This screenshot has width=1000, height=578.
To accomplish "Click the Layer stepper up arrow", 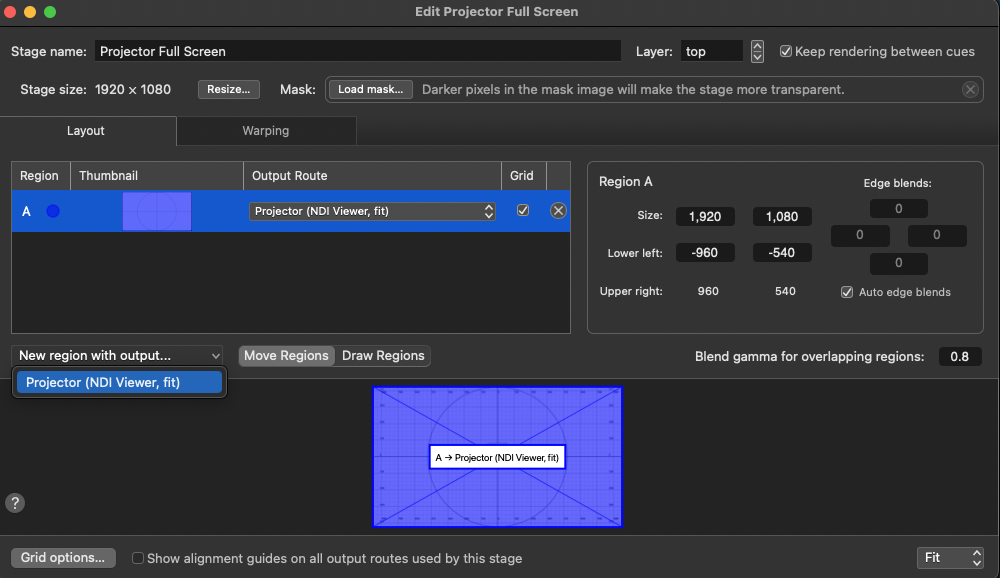I will [757, 46].
